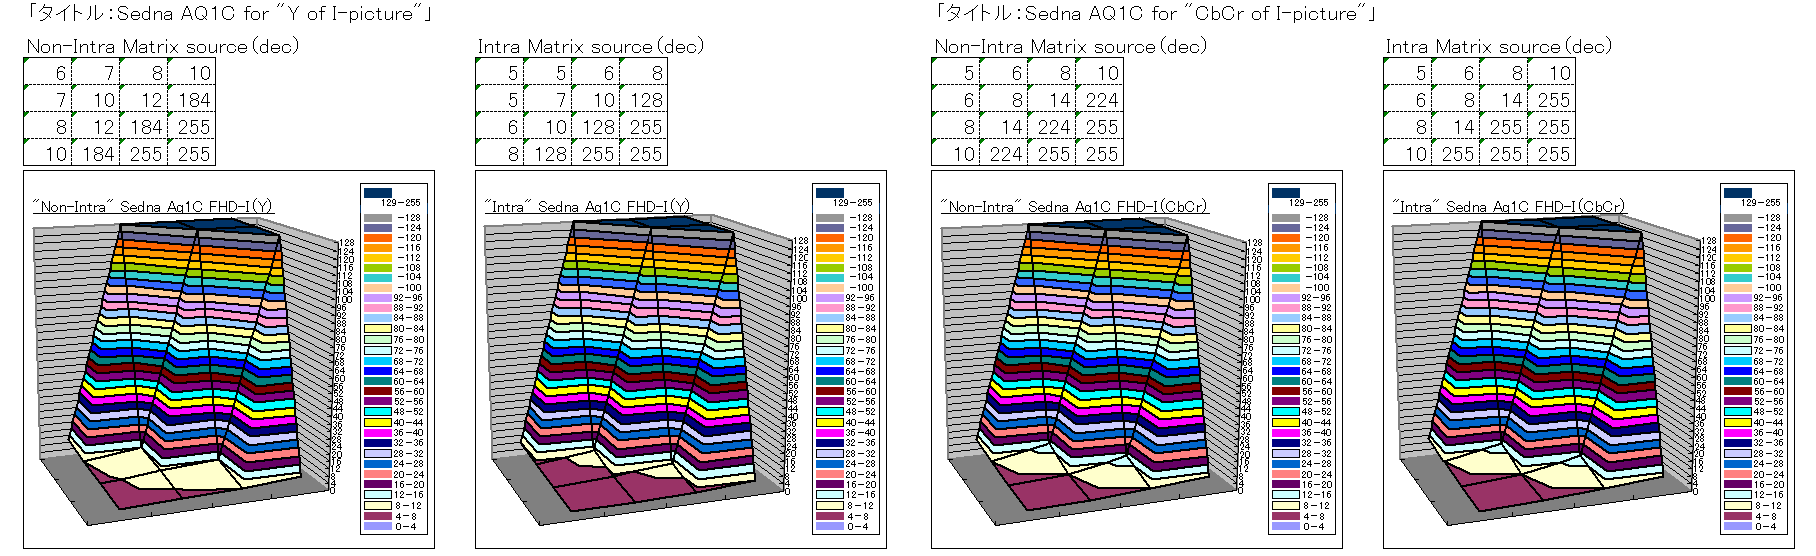
Task: Select the "Non-Intra" Sedna Aq1C FHD-I(CbCr) chart title
Action: 1073,207
